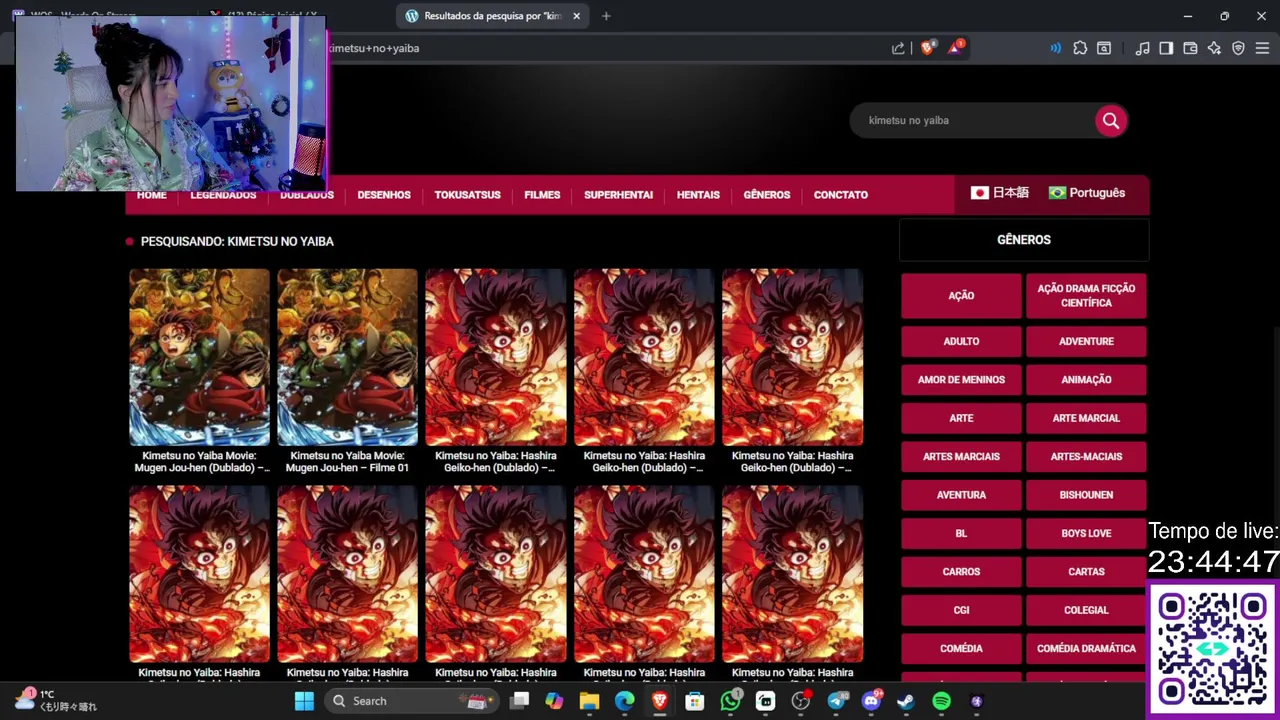
Task: Open Spotify from the taskbar
Action: pyautogui.click(x=941, y=701)
